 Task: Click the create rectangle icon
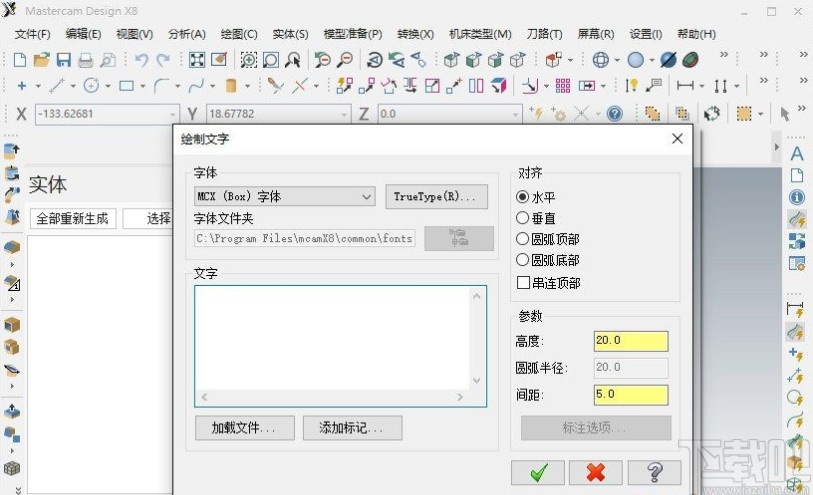tap(127, 86)
